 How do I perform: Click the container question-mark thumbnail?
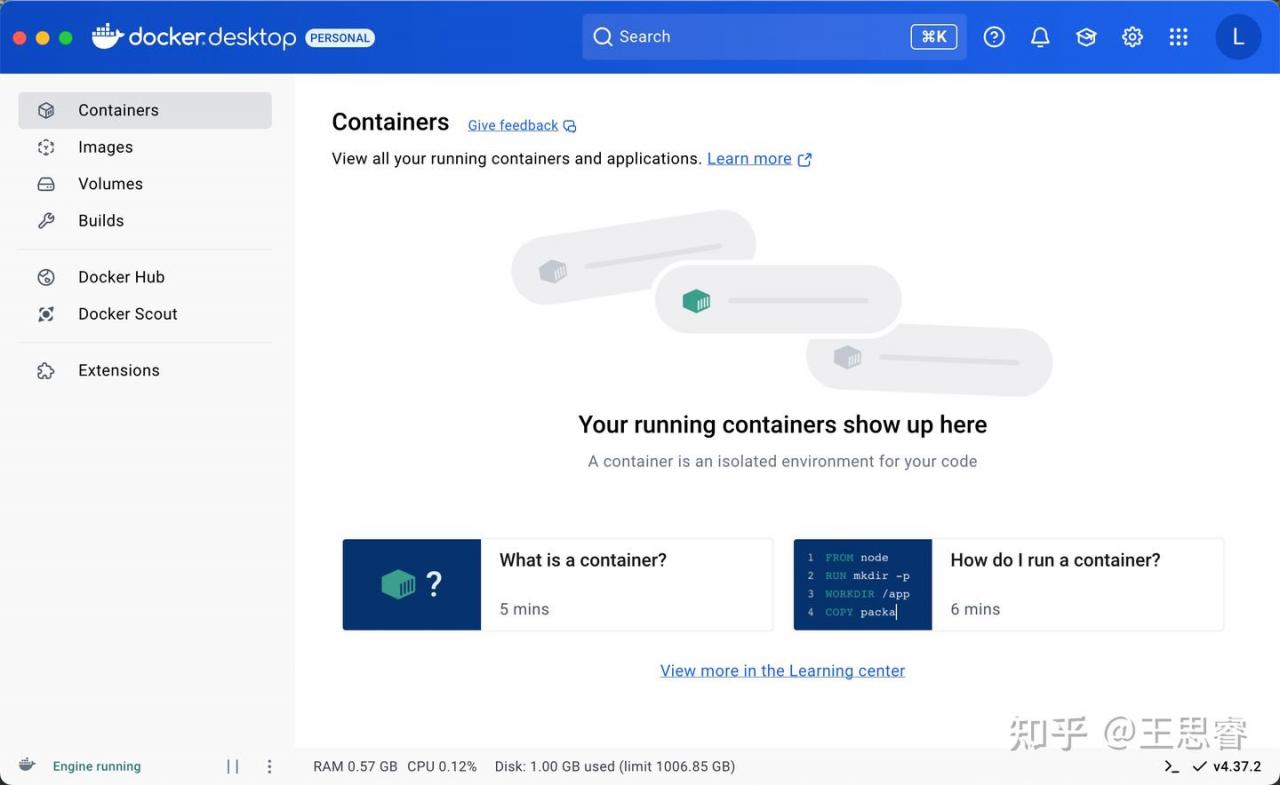(x=412, y=585)
